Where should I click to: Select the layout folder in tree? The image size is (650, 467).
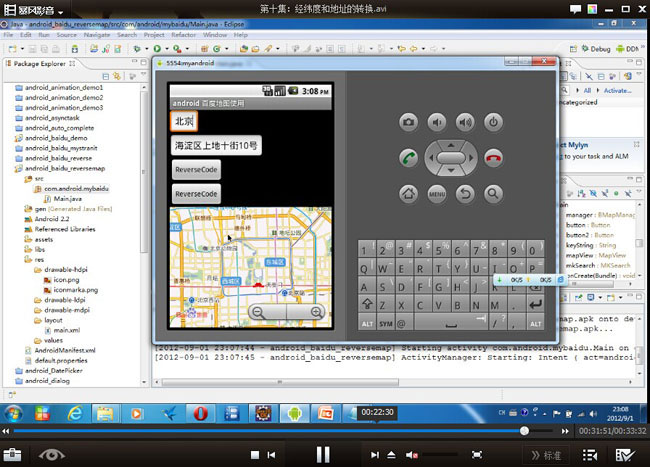click(53, 320)
